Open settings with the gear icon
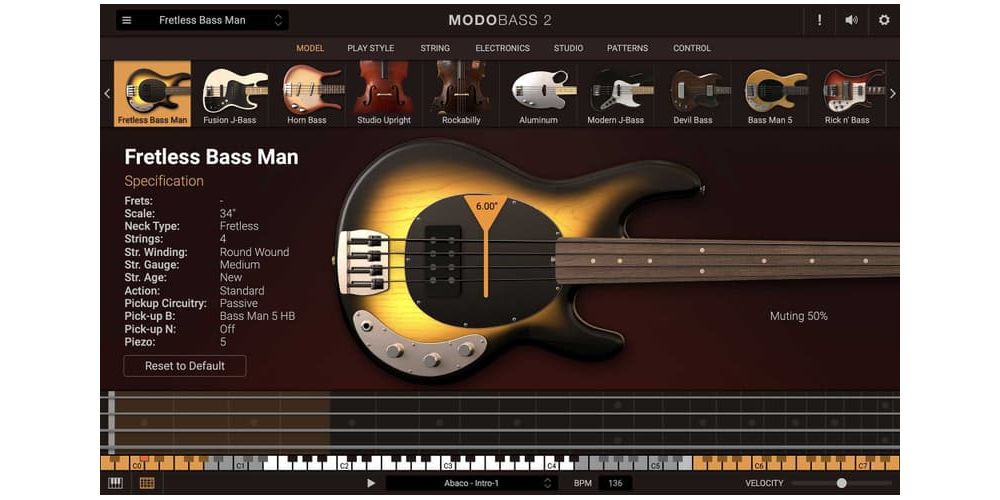 click(884, 20)
